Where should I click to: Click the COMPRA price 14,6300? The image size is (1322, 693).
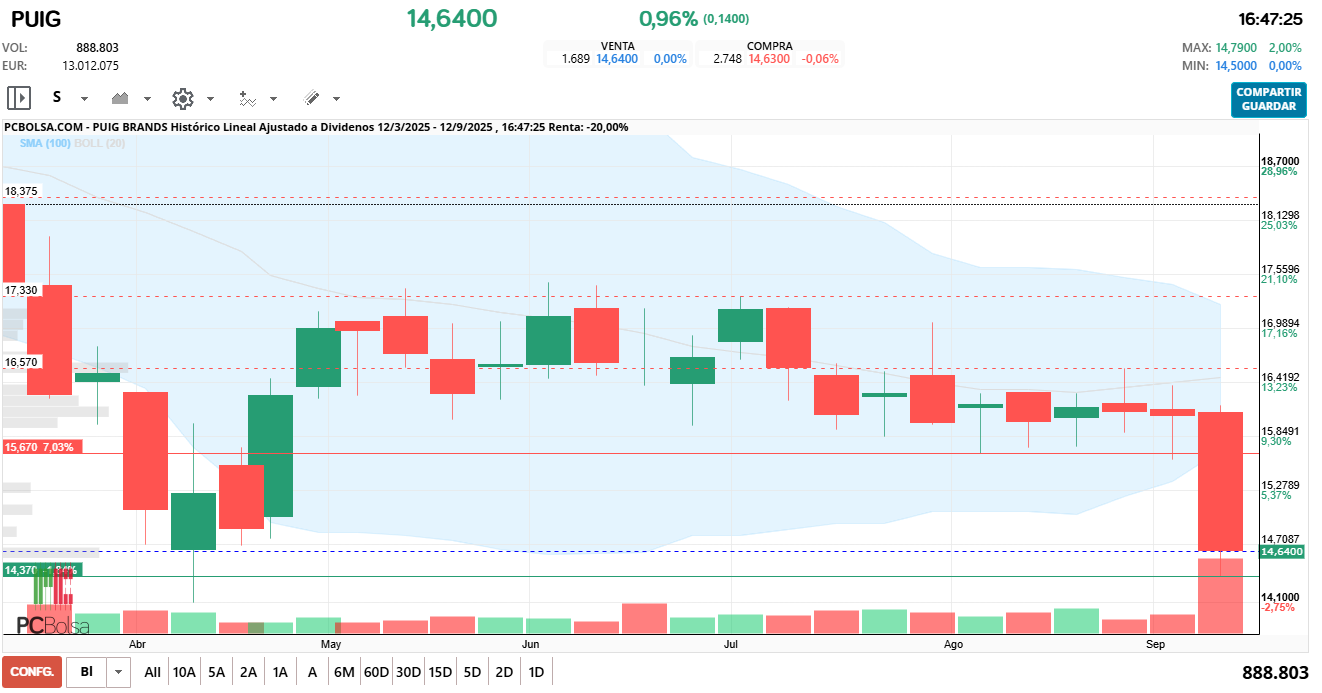(769, 59)
